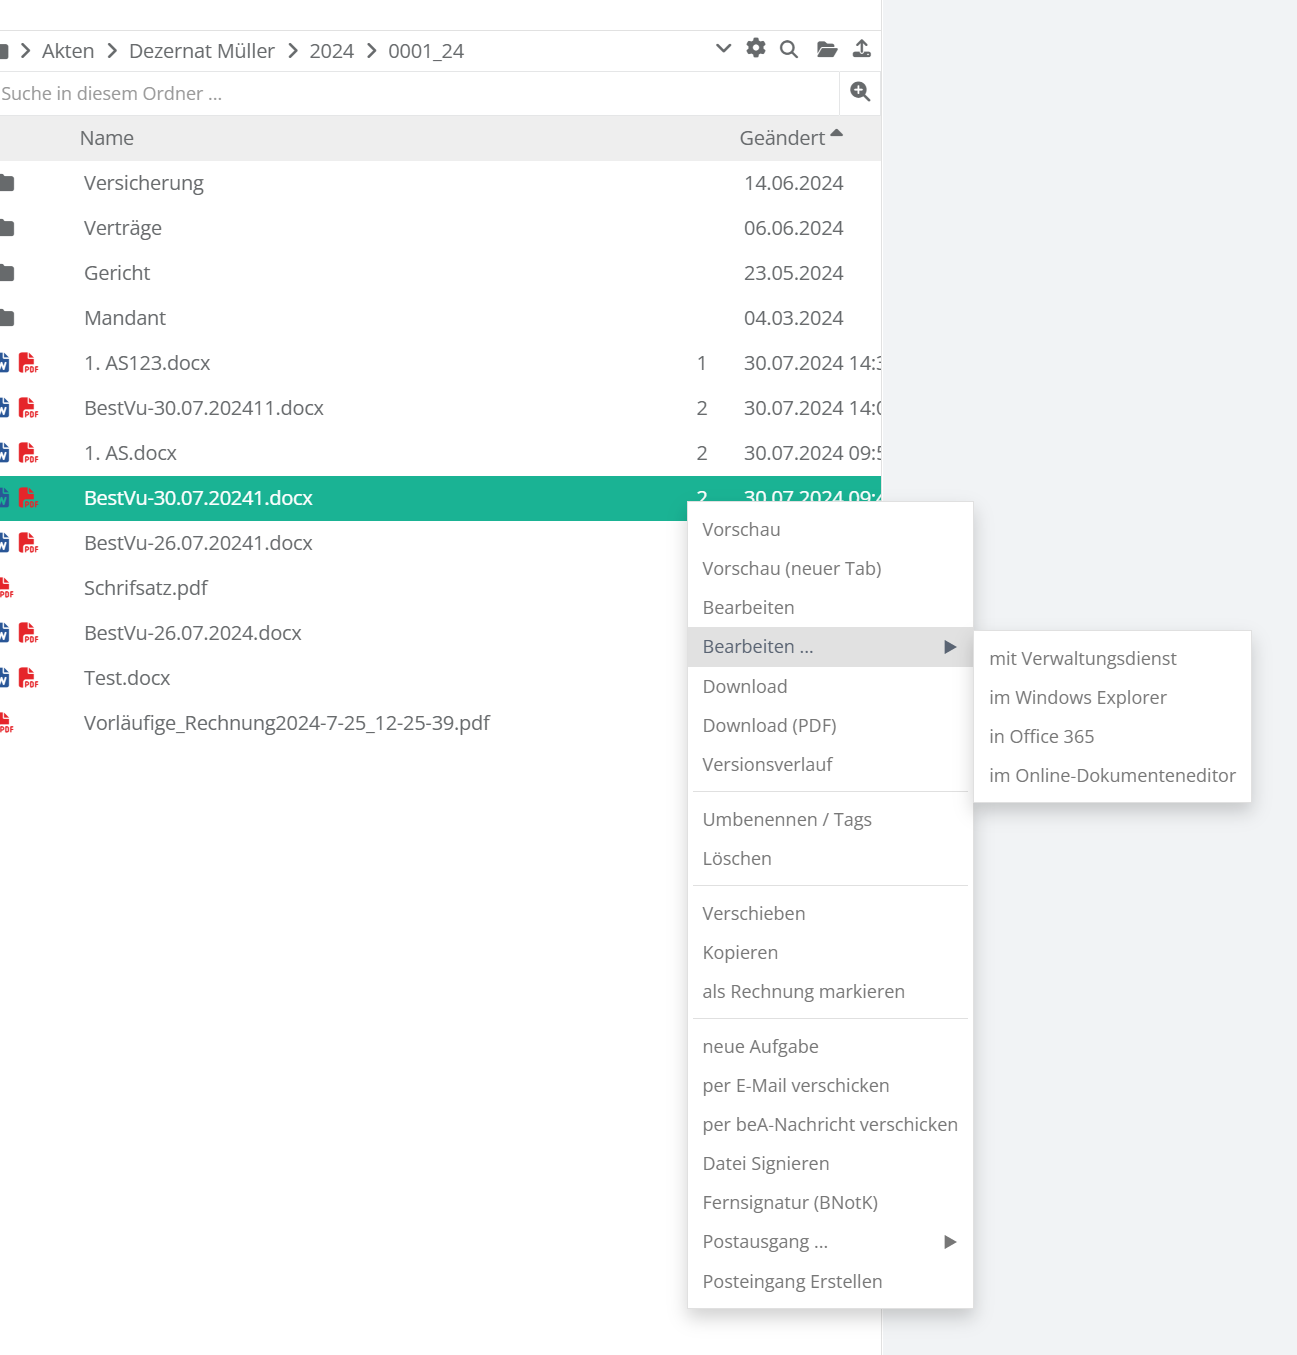Viewport: 1297px width, 1355px height.
Task: Choose 'Download (PDF)' from the context menu
Action: (x=769, y=726)
